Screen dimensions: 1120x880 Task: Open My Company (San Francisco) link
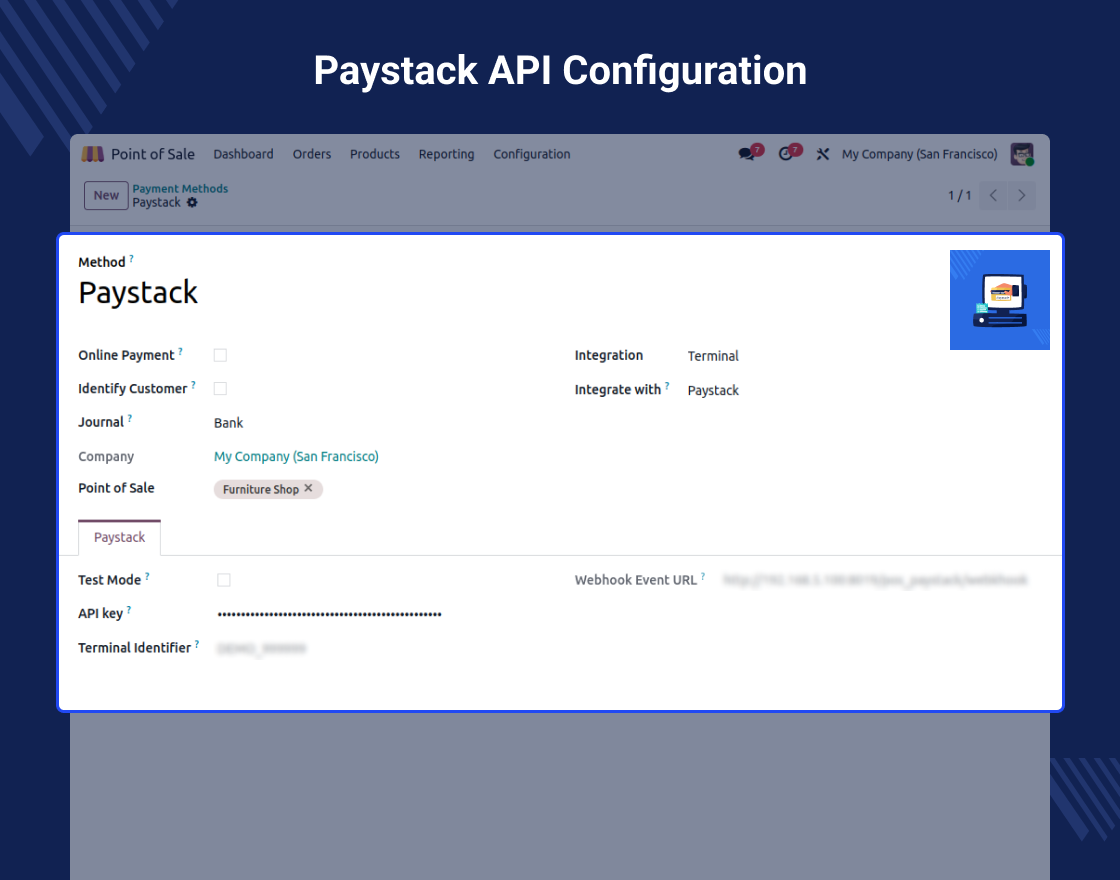[296, 456]
